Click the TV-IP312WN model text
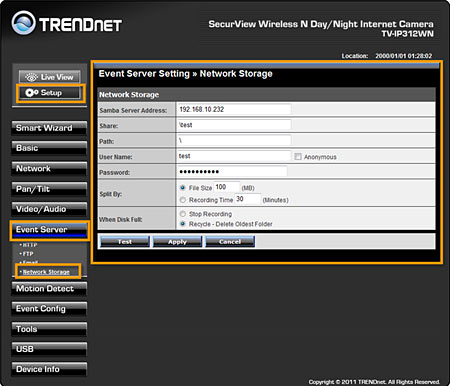The height and width of the screenshot is (386, 450). pyautogui.click(x=407, y=34)
